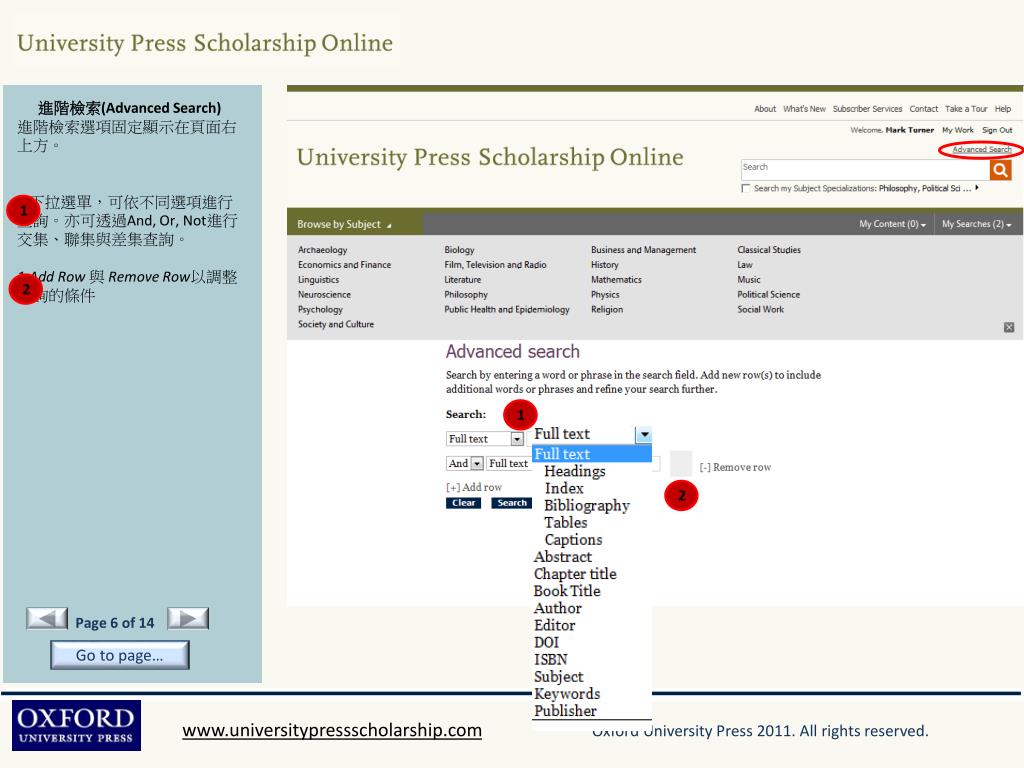The image size is (1024, 768).
Task: Choose Editor option in list
Action: 554,626
